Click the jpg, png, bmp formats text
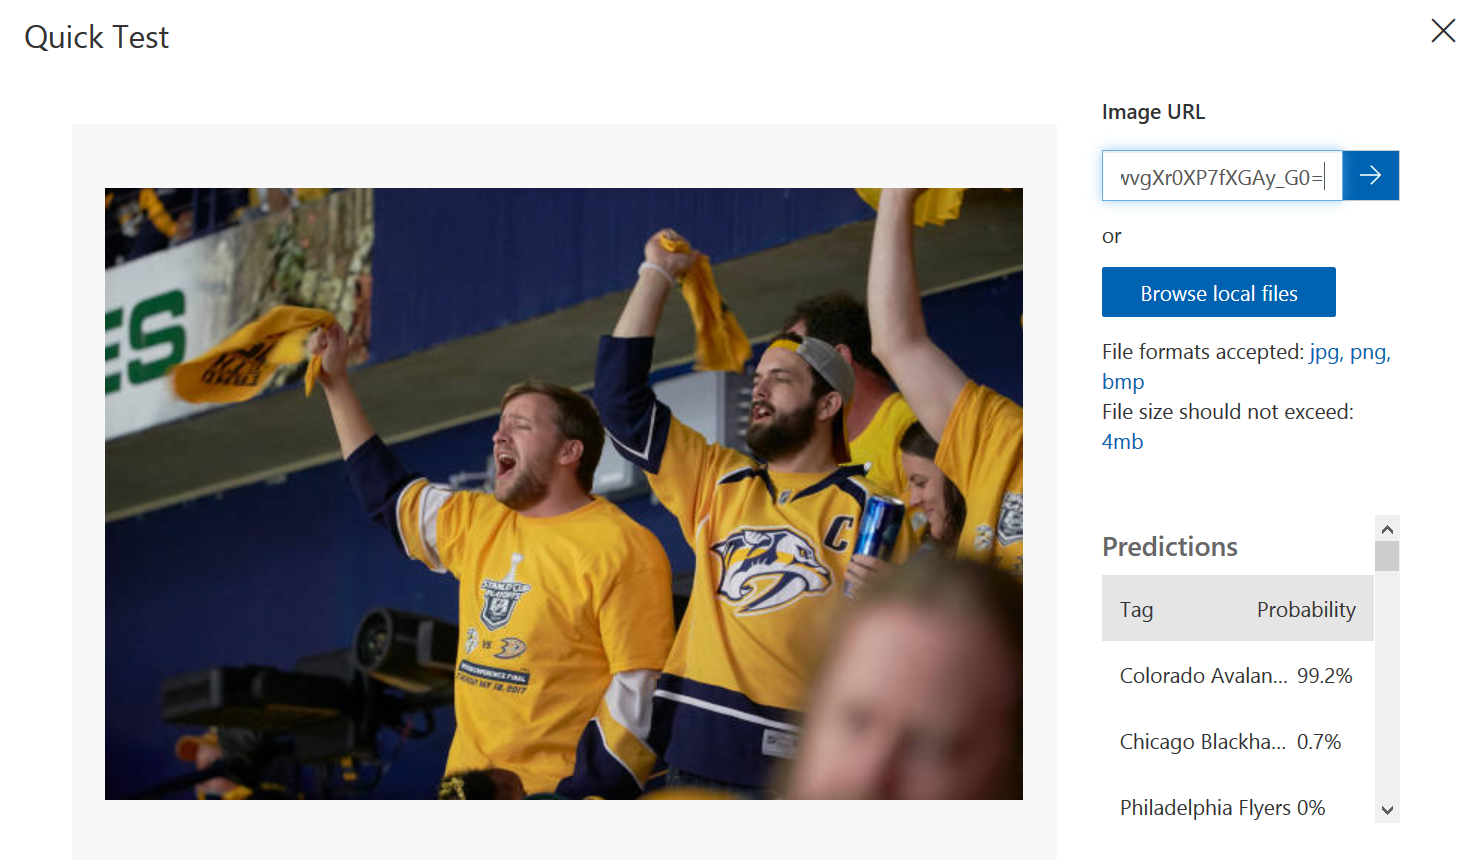This screenshot has width=1457, height=860. coord(1246,366)
